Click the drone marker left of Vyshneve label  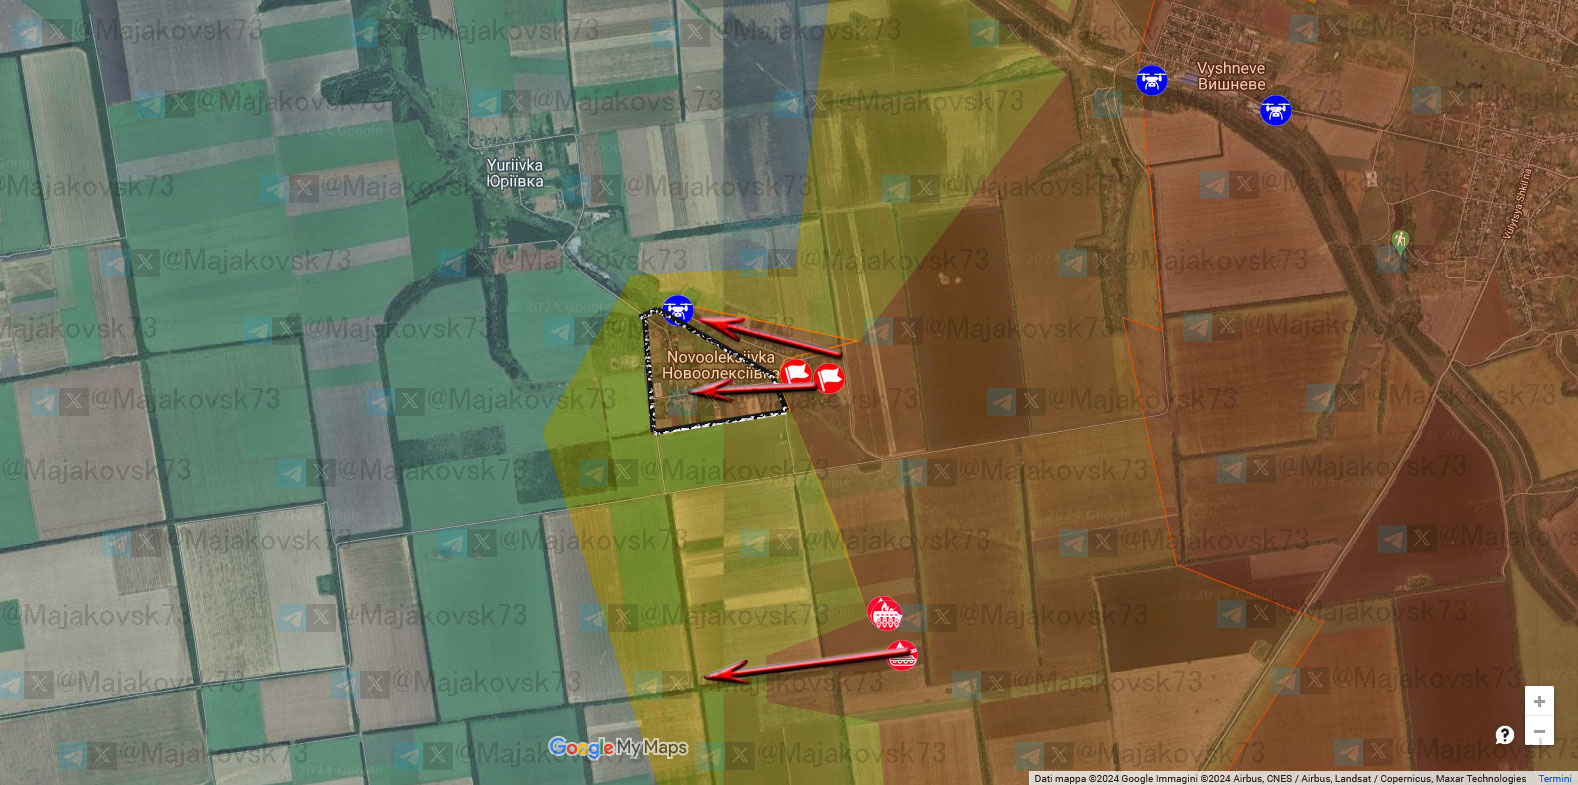tap(1152, 80)
